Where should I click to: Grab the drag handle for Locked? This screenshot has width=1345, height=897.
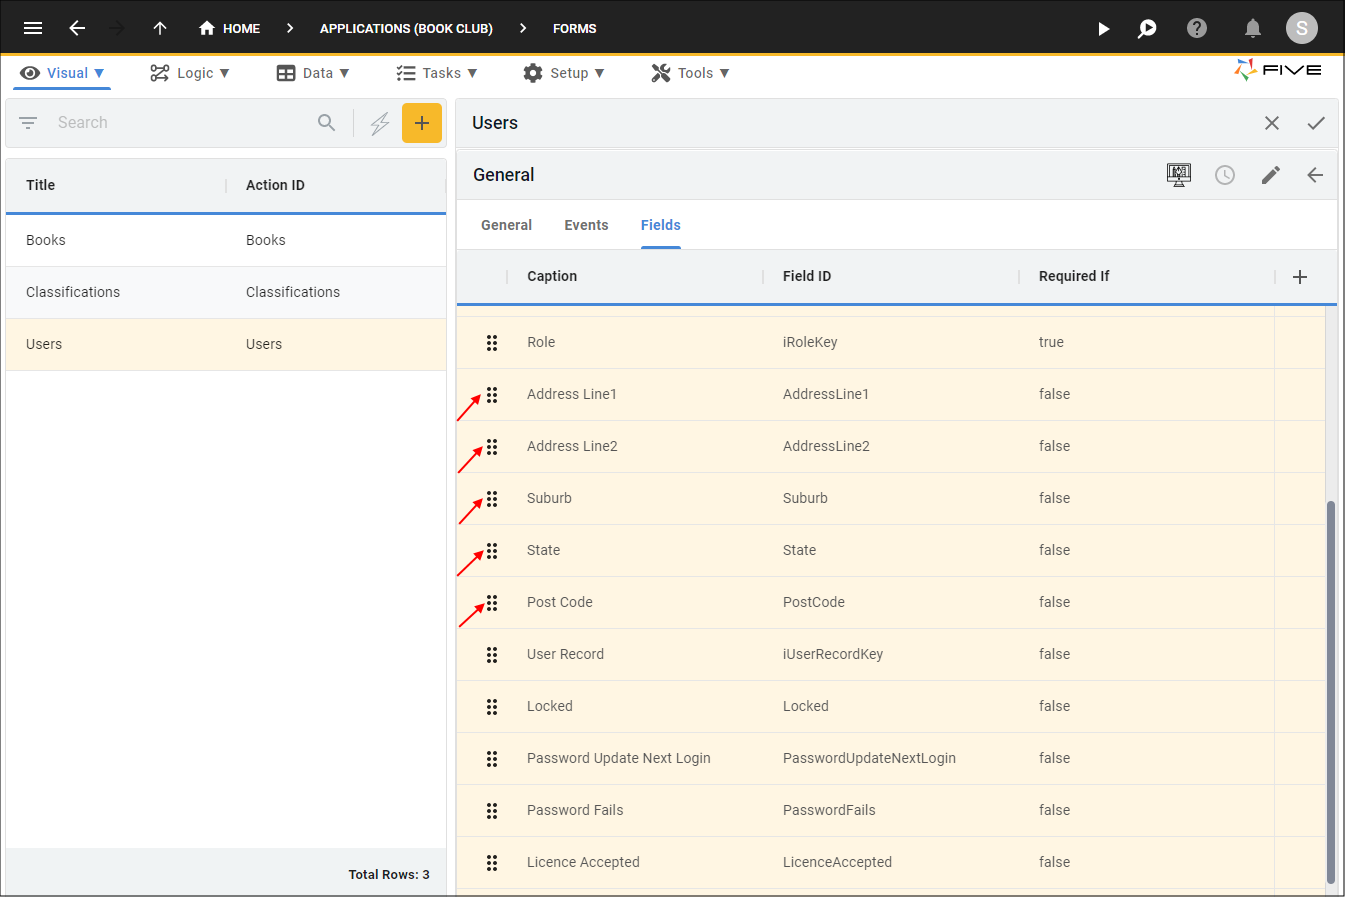[492, 707]
